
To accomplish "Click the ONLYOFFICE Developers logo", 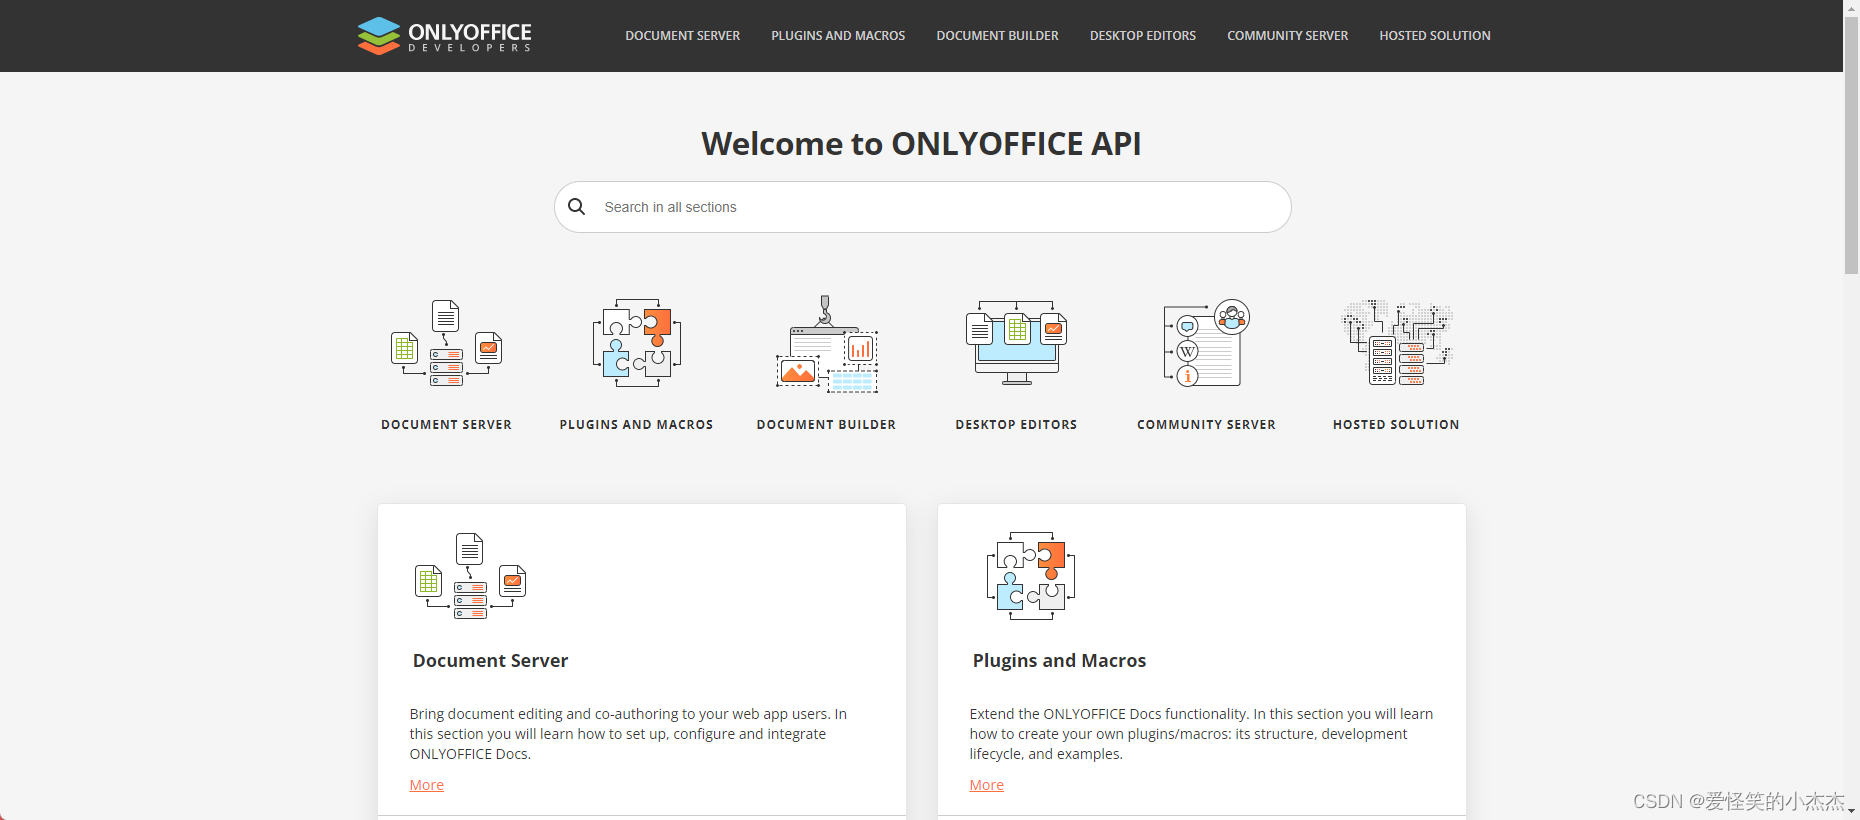I will pyautogui.click(x=445, y=36).
